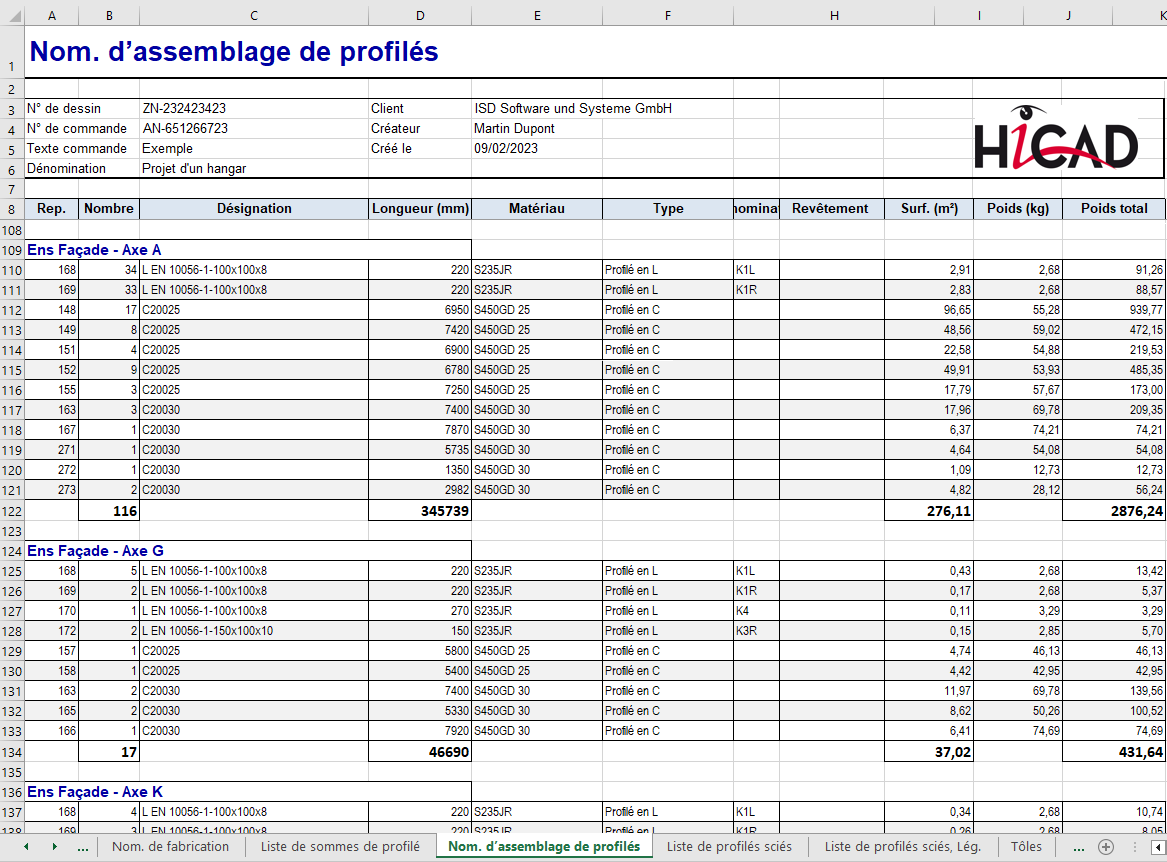Viewport: 1167px width, 862px height.
Task: Select column A header
Action: click(x=51, y=15)
